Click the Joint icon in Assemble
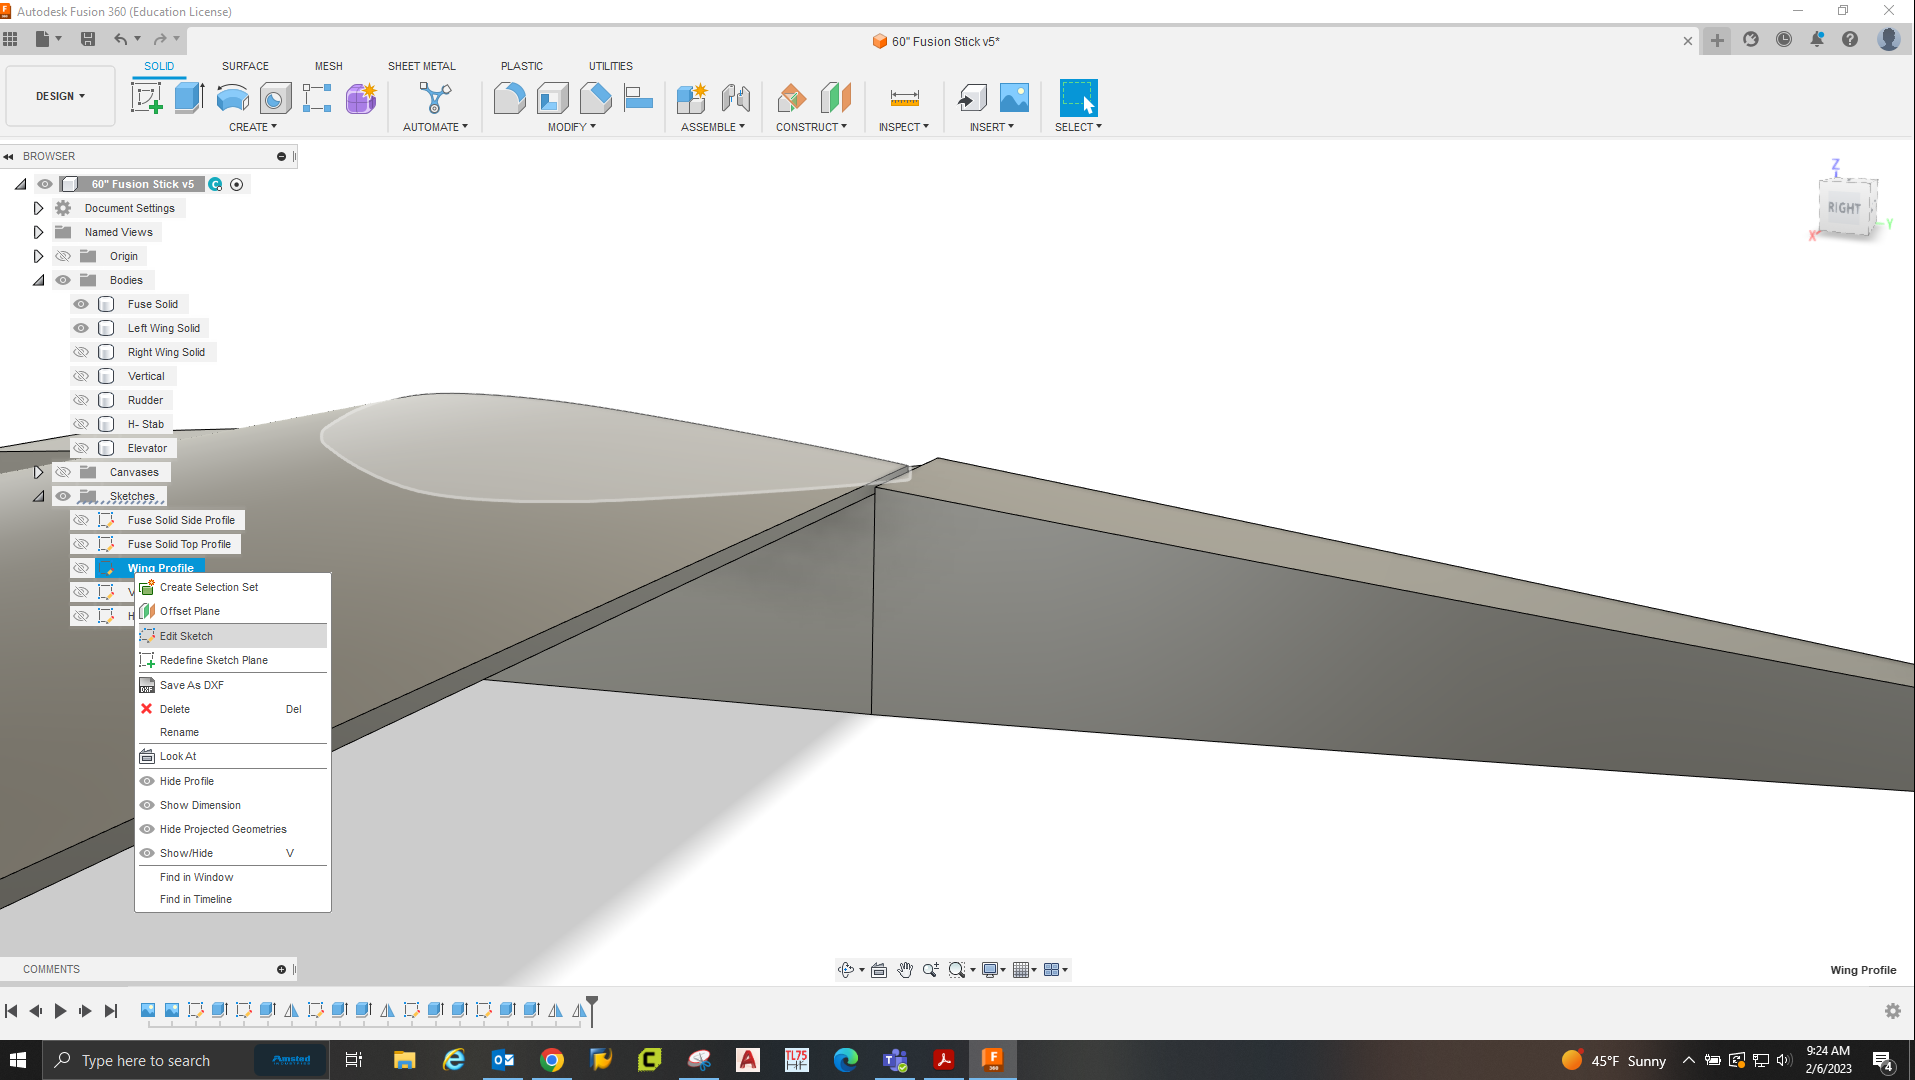 735,98
